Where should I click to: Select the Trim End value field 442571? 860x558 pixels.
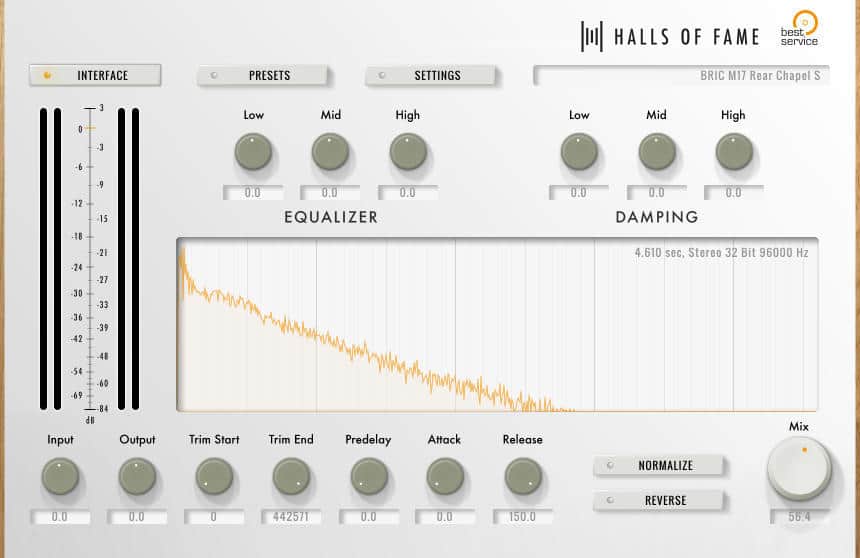[291, 517]
